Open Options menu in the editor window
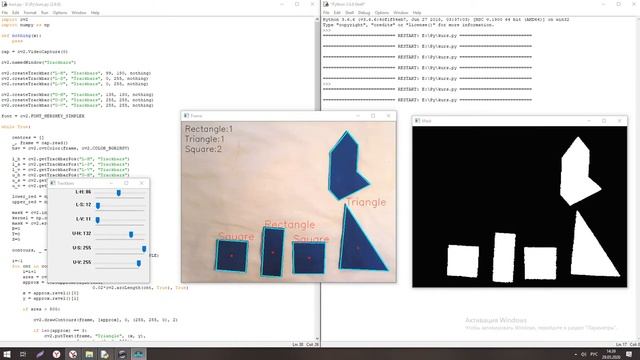640x360 pixels. (x=60, y=13)
